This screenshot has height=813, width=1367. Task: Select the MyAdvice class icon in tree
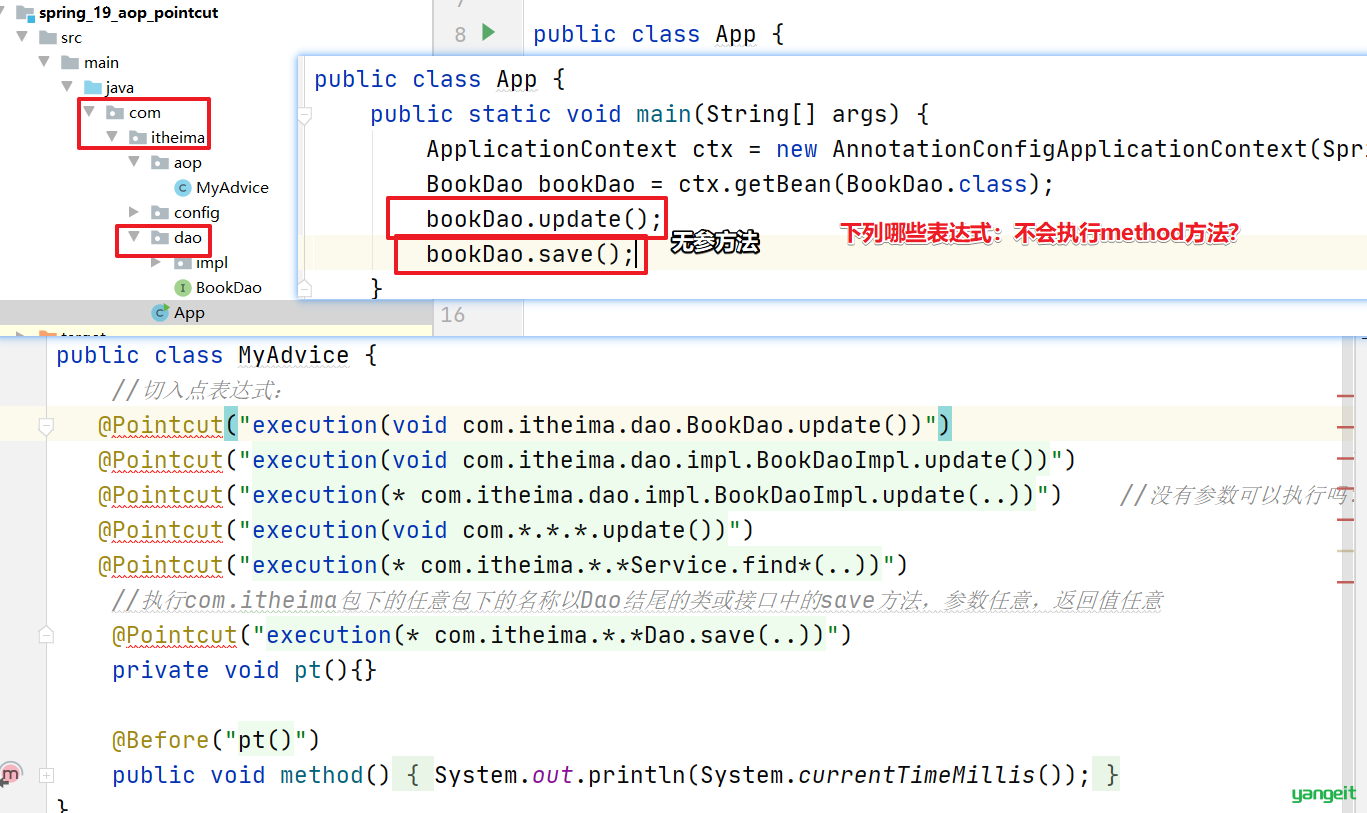click(182, 187)
